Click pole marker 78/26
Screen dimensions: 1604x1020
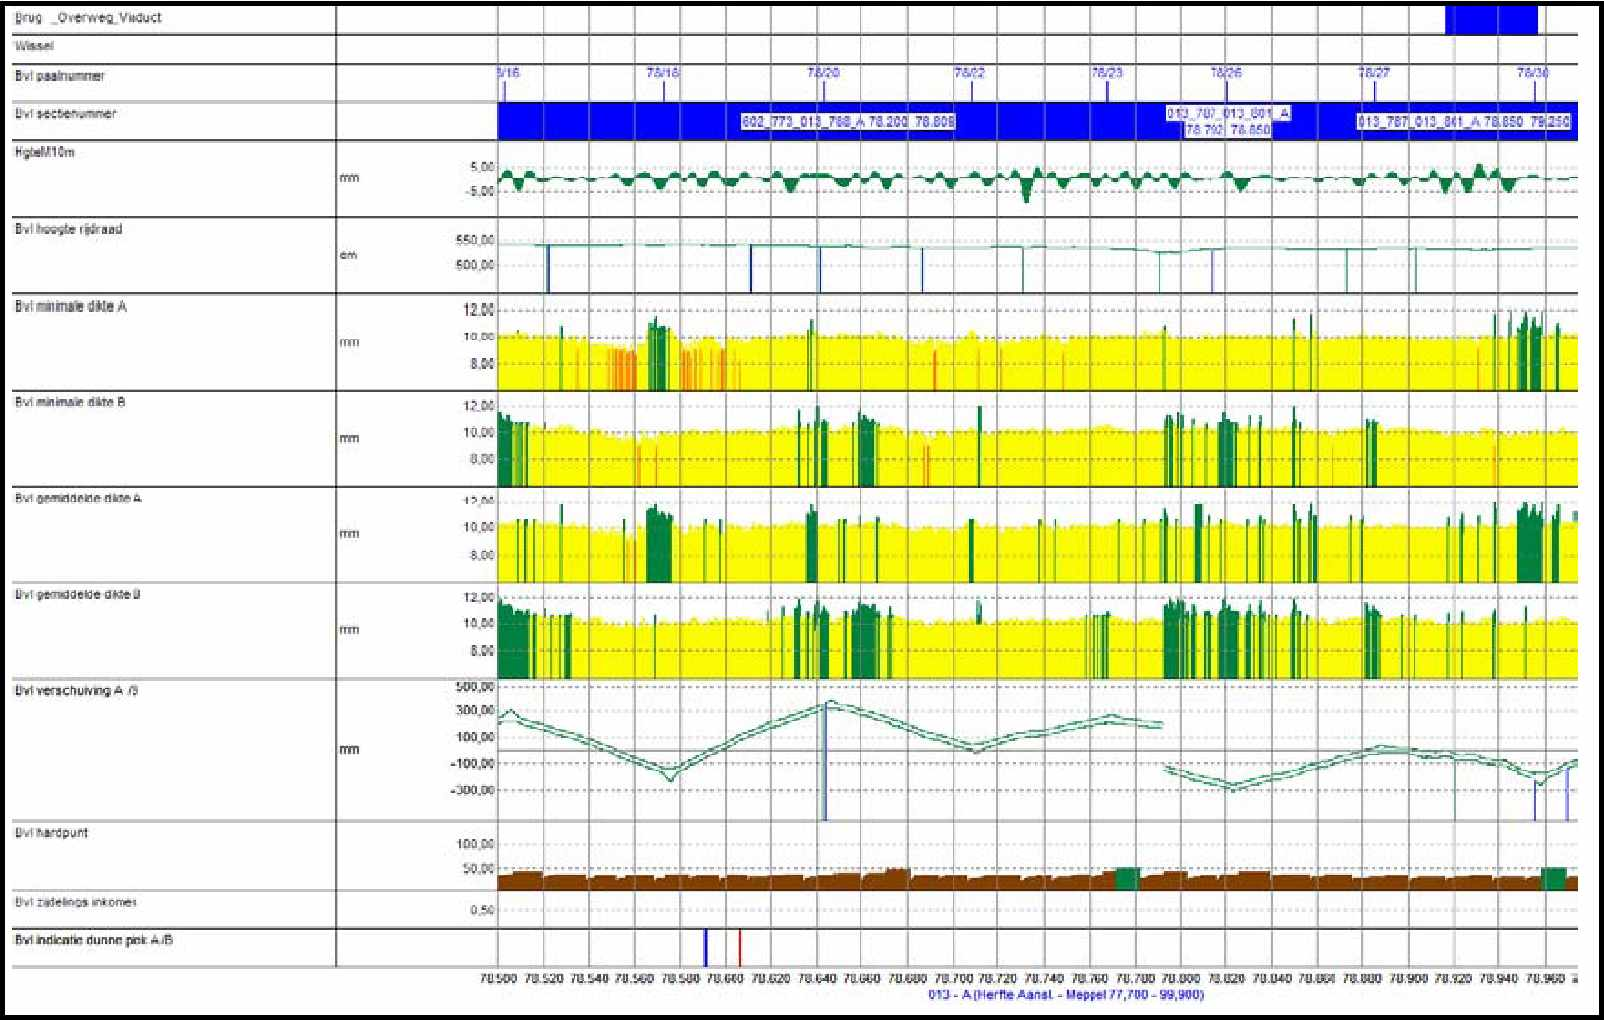tap(1226, 74)
